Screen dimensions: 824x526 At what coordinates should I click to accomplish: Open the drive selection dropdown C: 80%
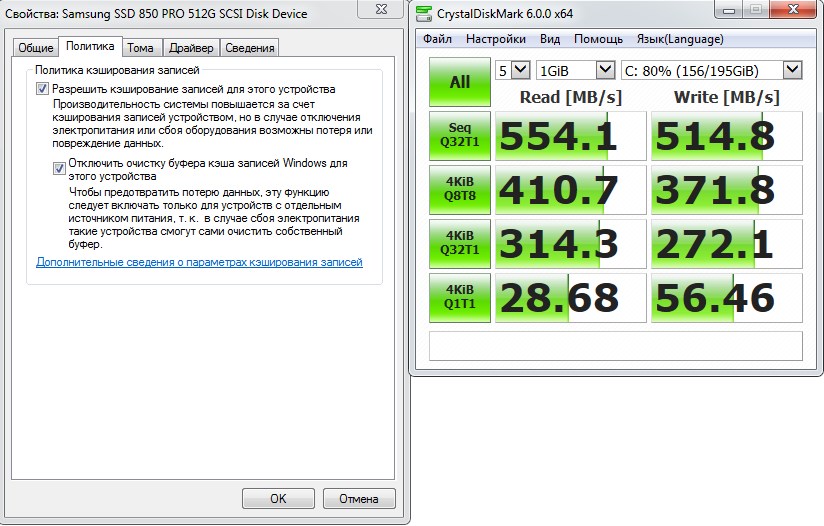[712, 70]
